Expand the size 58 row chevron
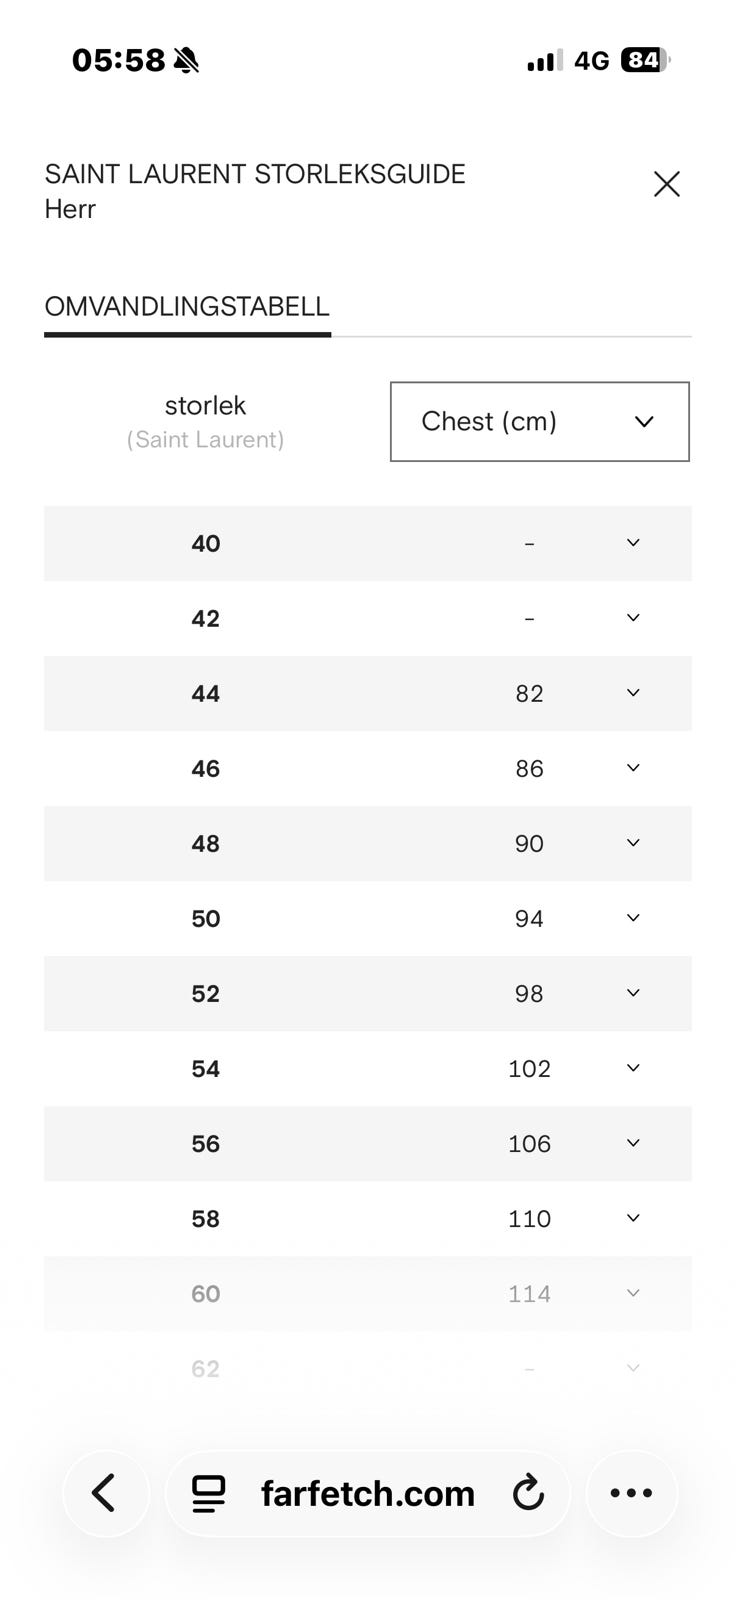Screen dimensions: 736x1600 (633, 1218)
